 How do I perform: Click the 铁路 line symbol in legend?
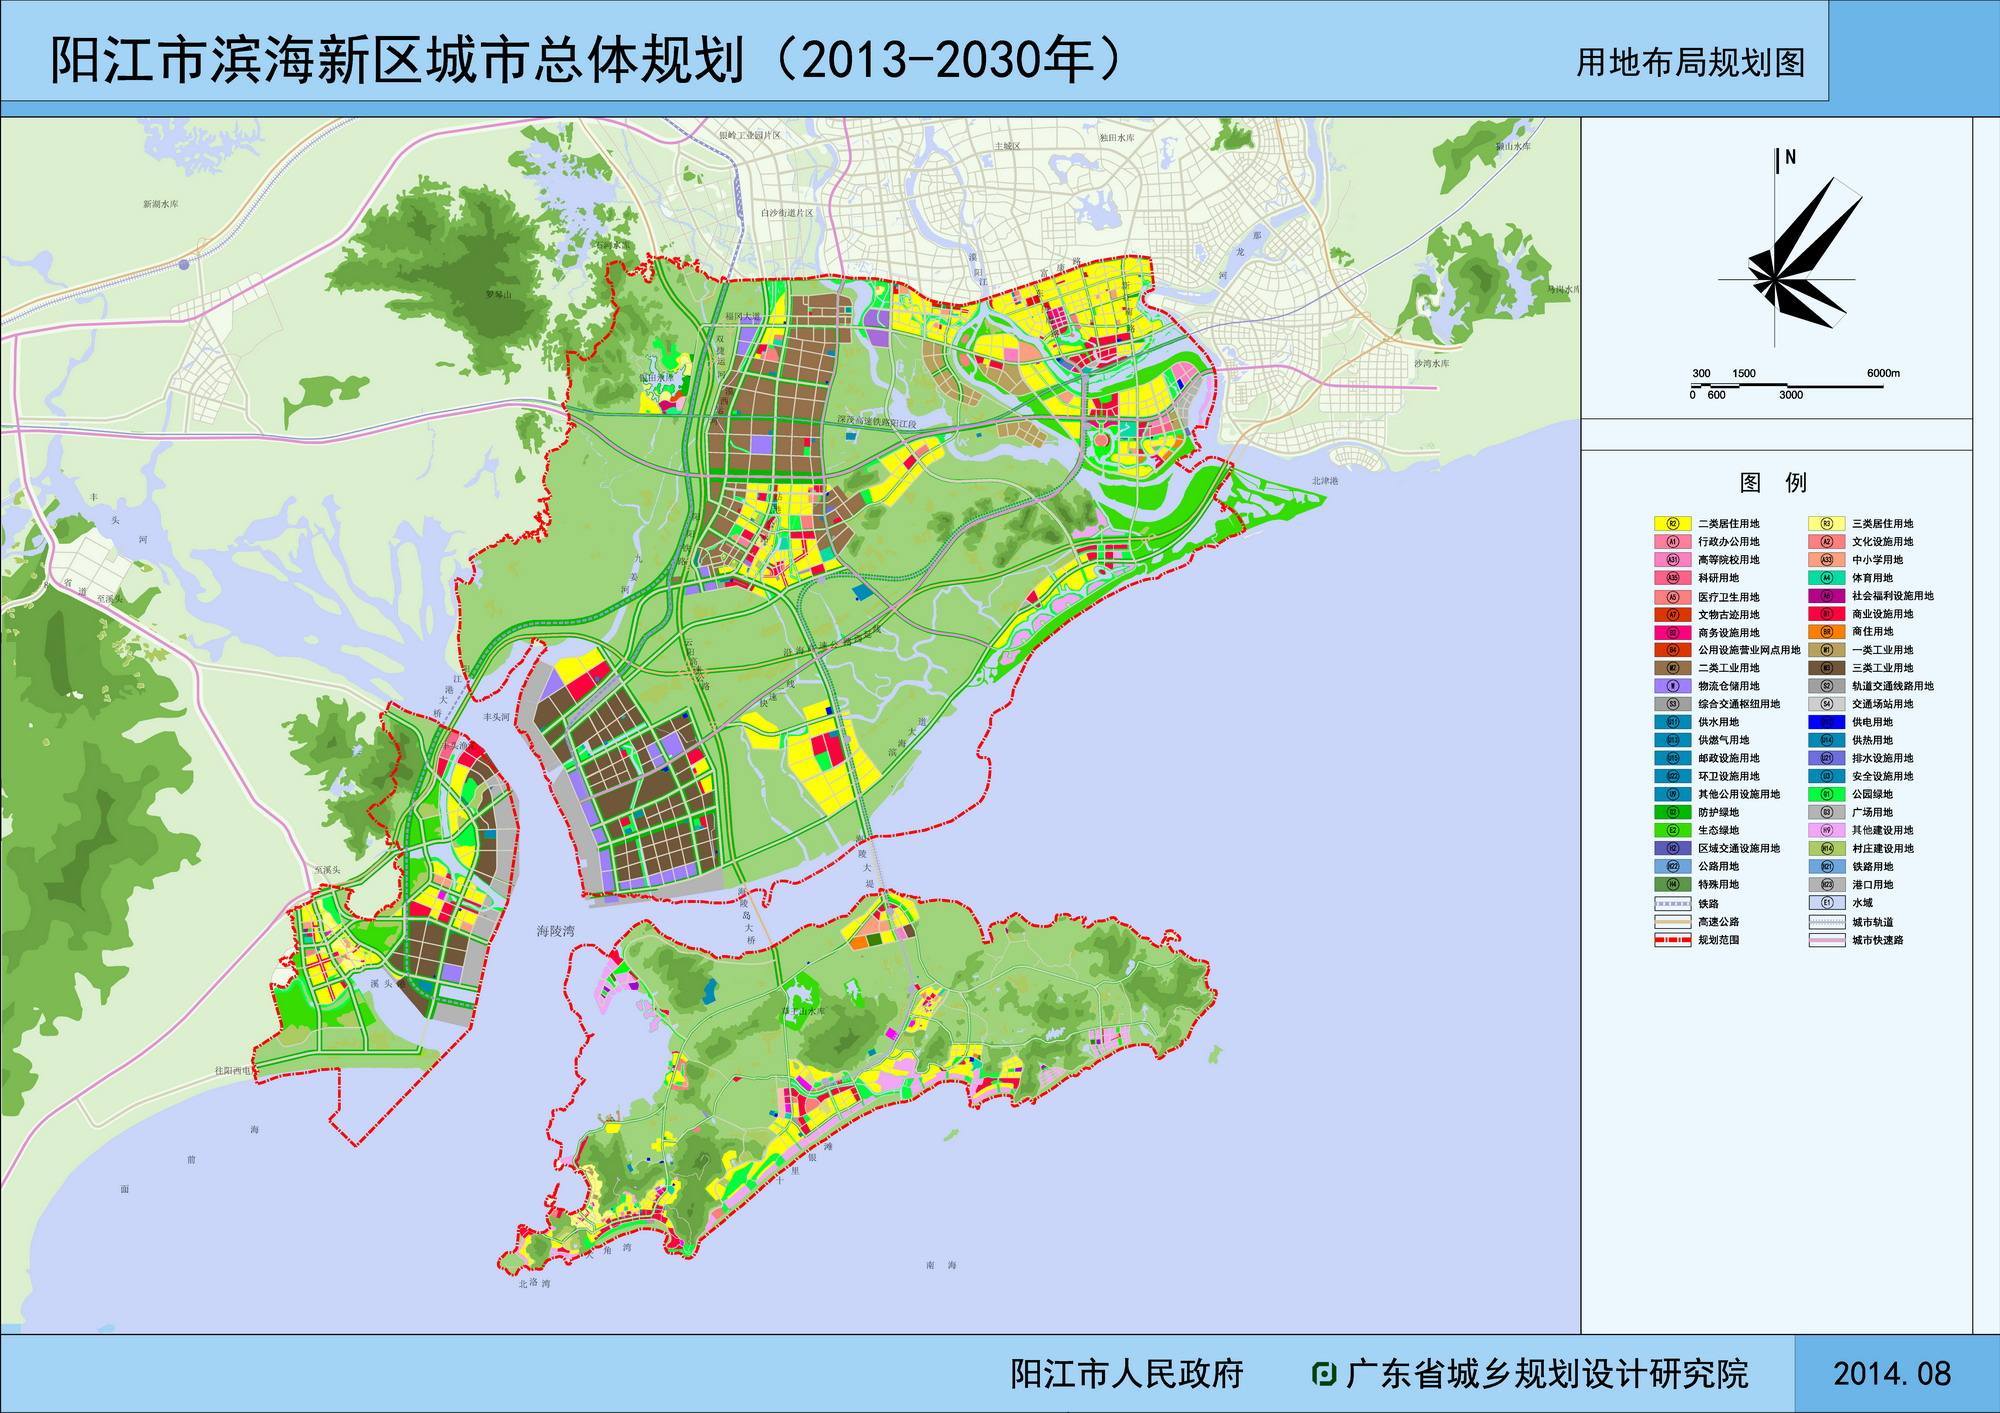coord(1672,902)
